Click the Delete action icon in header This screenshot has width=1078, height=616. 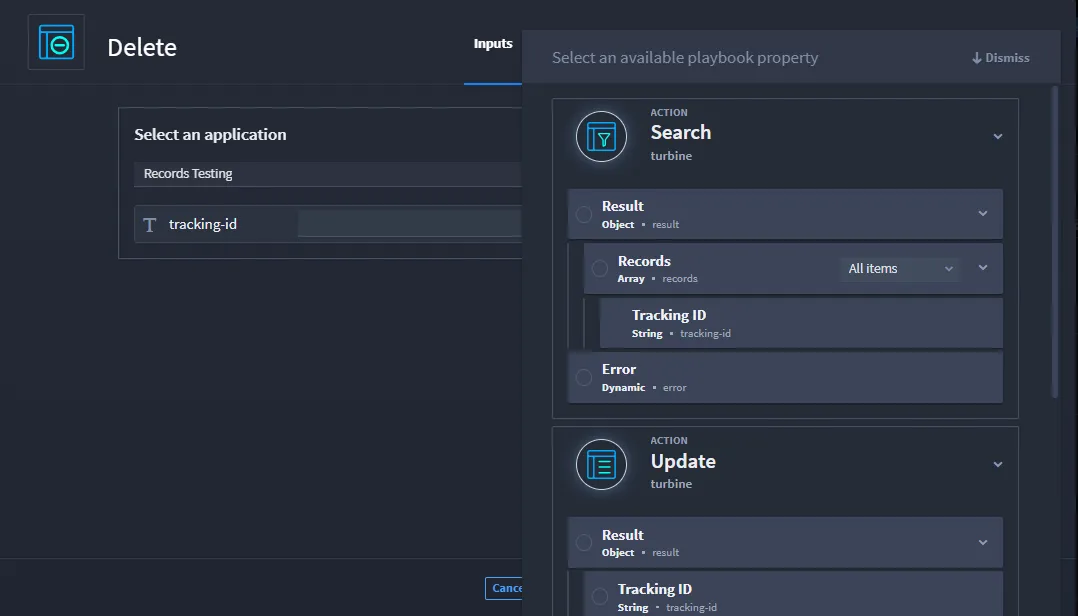[56, 43]
